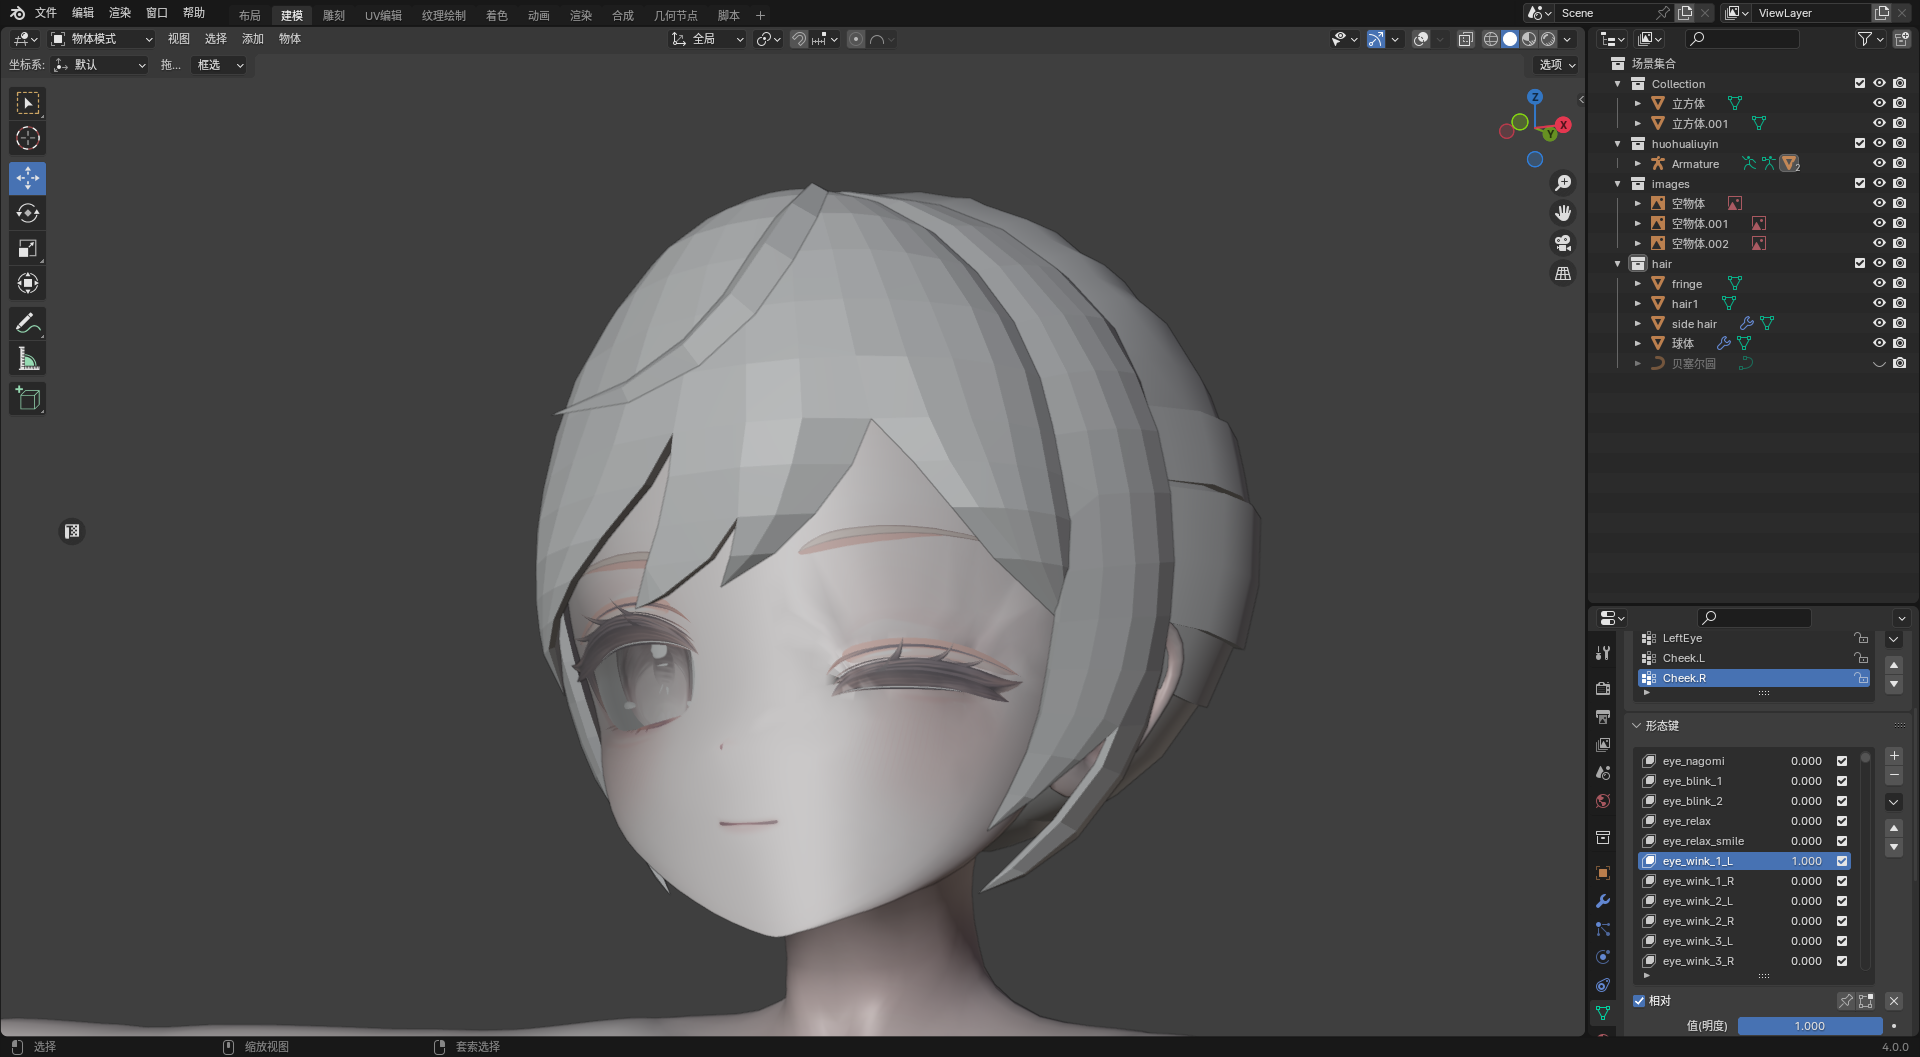
Task: Collapse the images collection
Action: point(1618,184)
